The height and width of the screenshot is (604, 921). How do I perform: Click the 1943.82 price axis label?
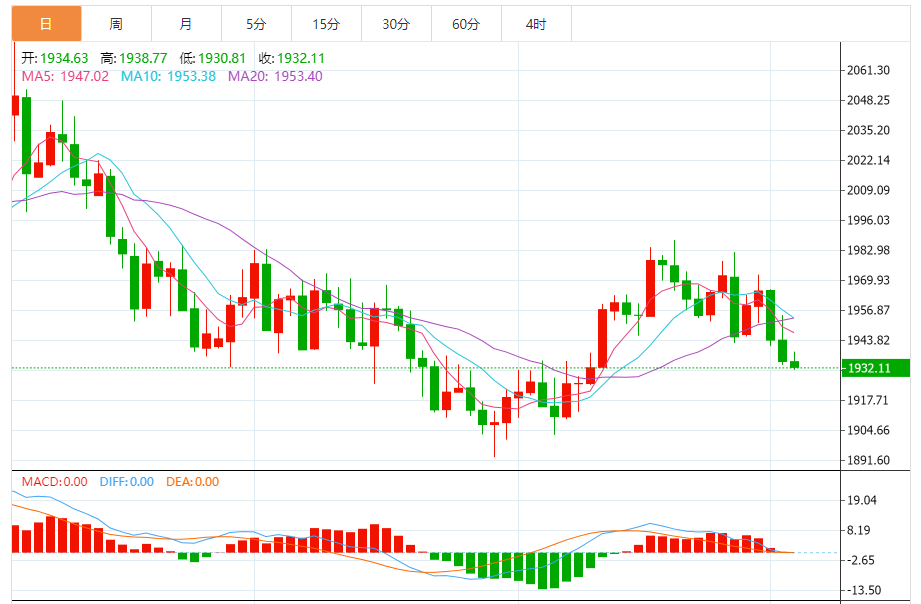868,340
